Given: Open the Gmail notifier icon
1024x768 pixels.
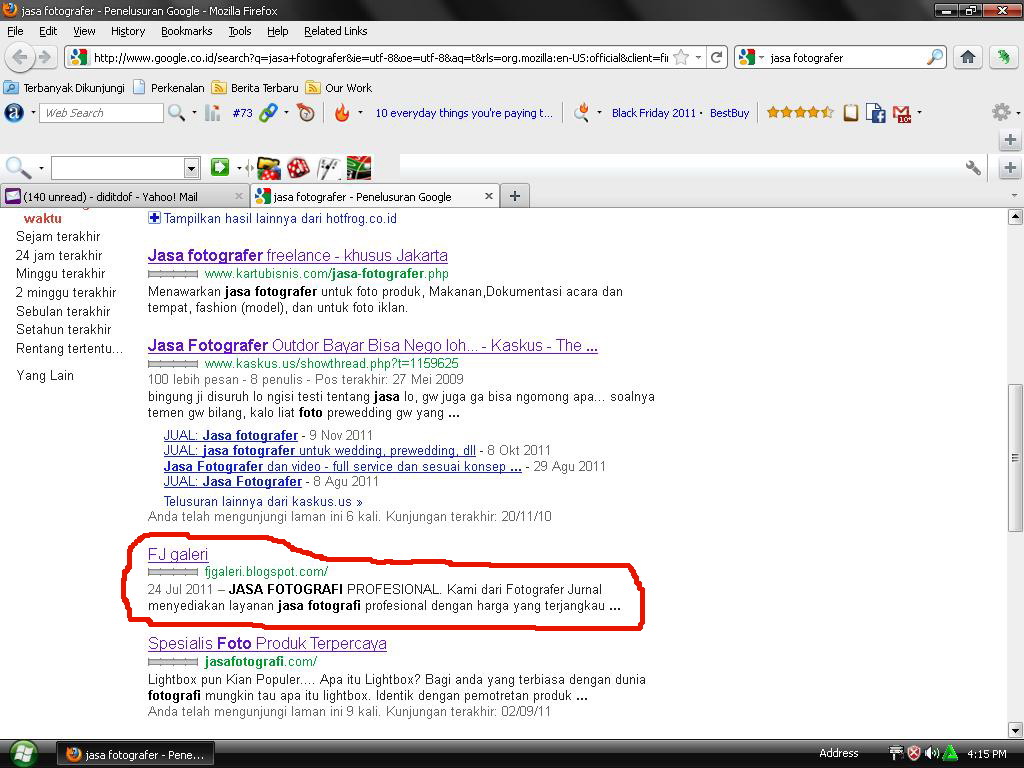Looking at the screenshot, I should pos(901,114).
